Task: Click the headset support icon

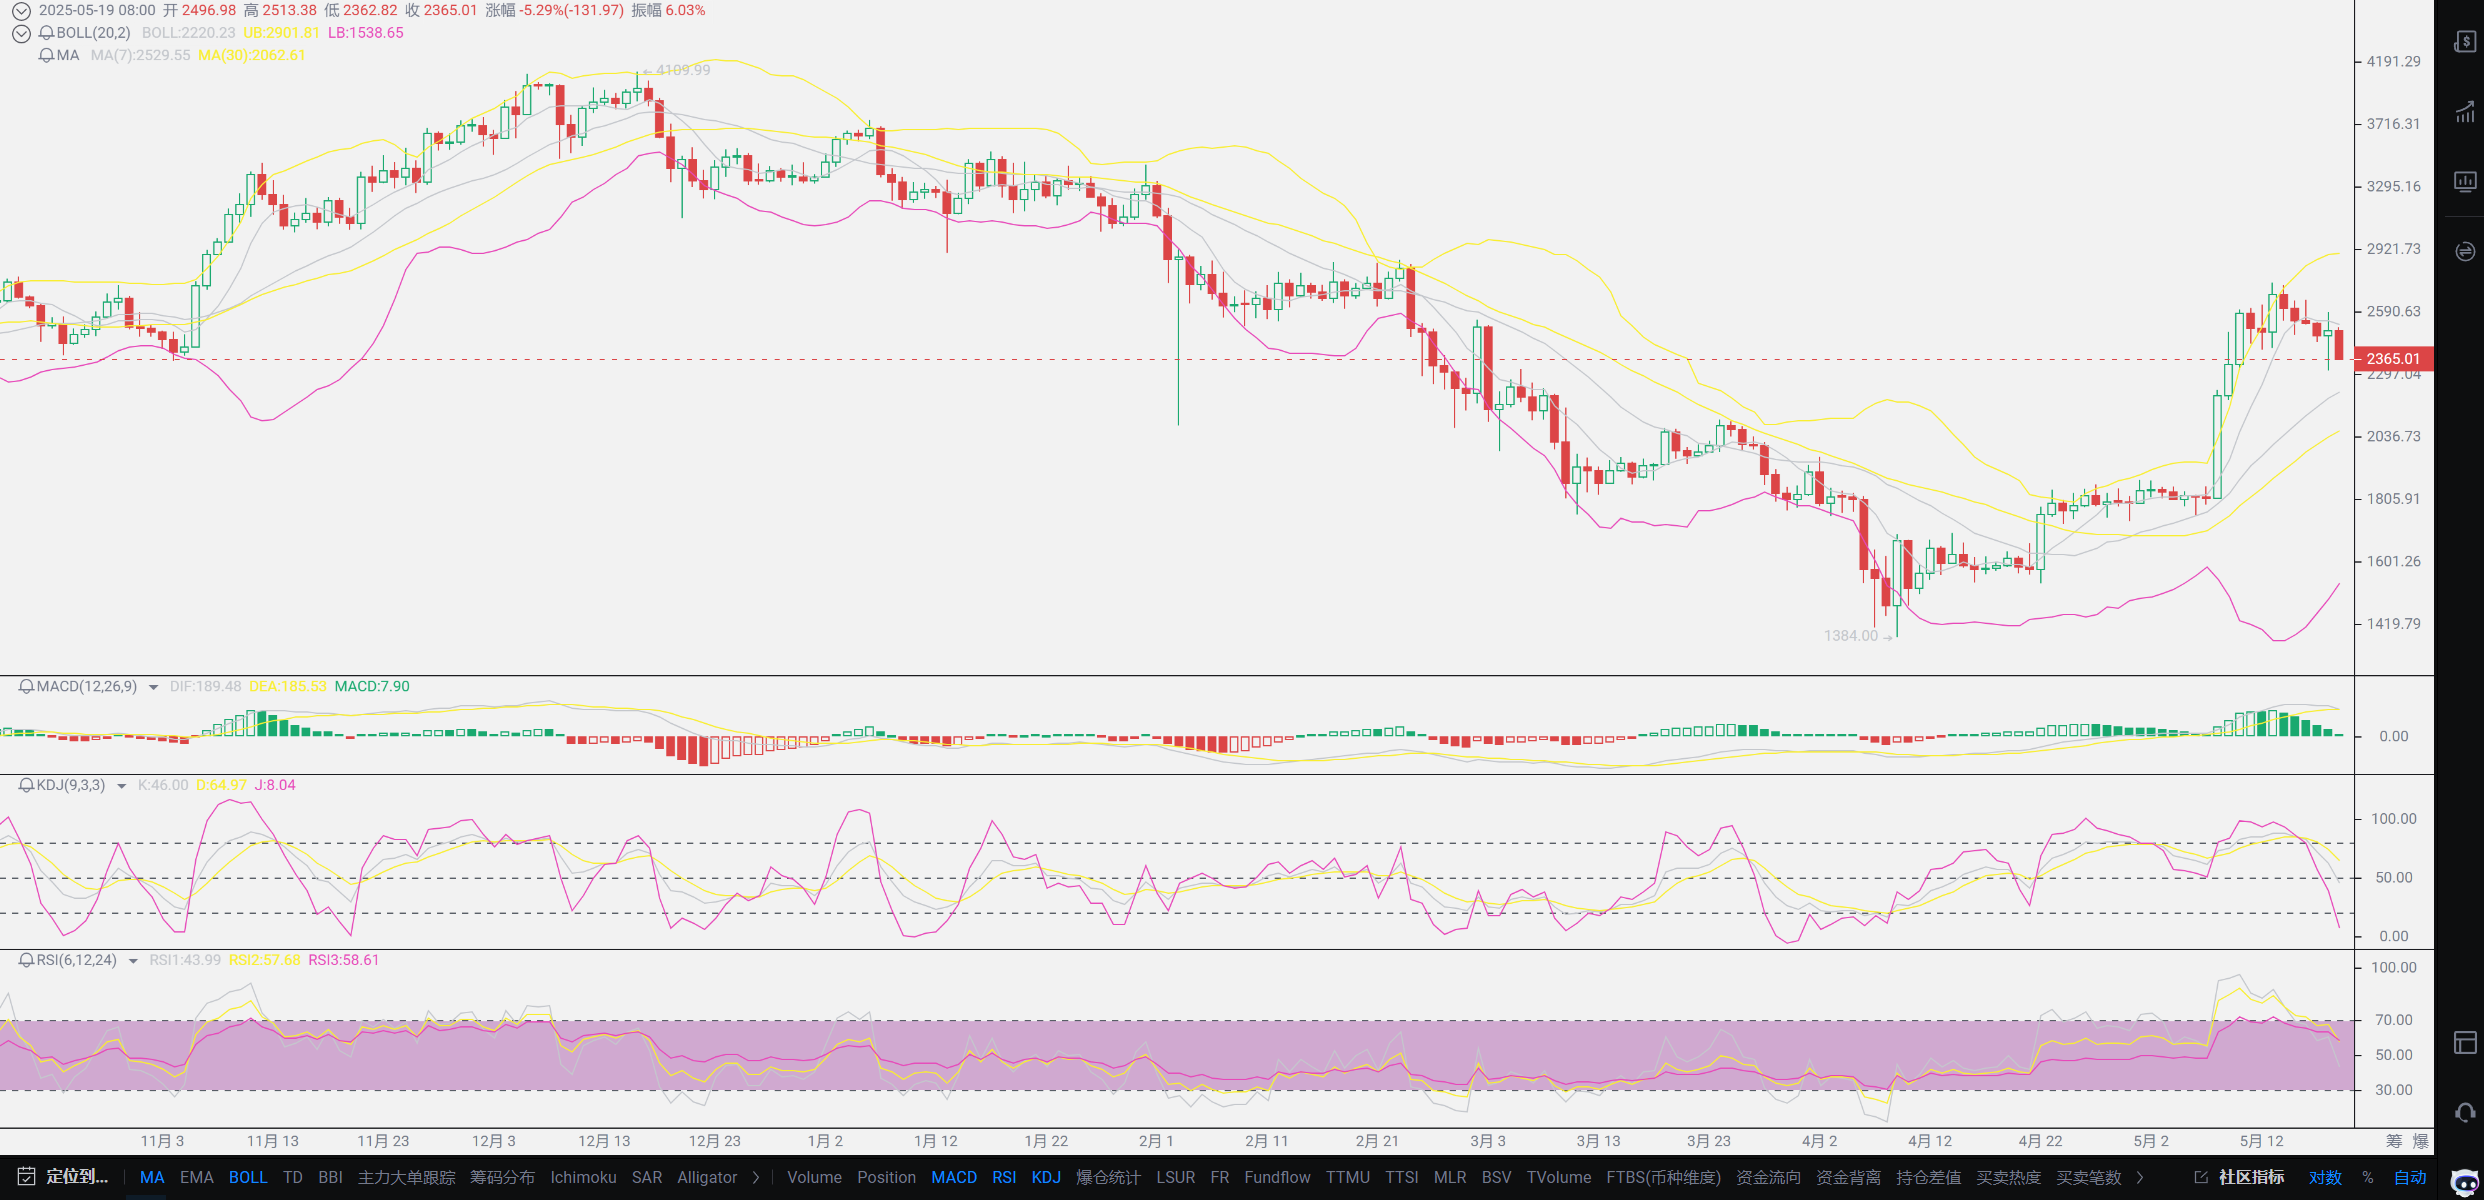Action: pos(2465,1112)
